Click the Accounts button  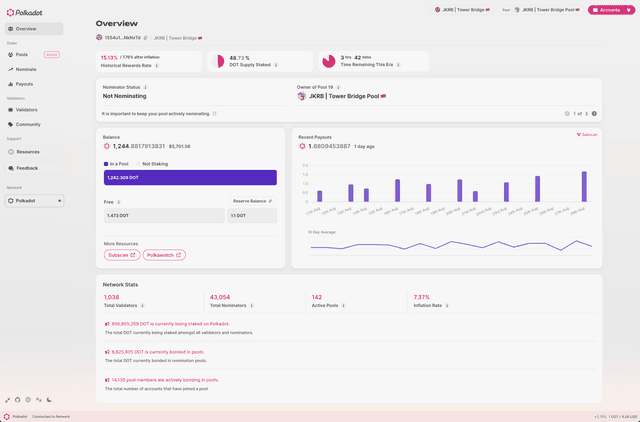point(611,10)
